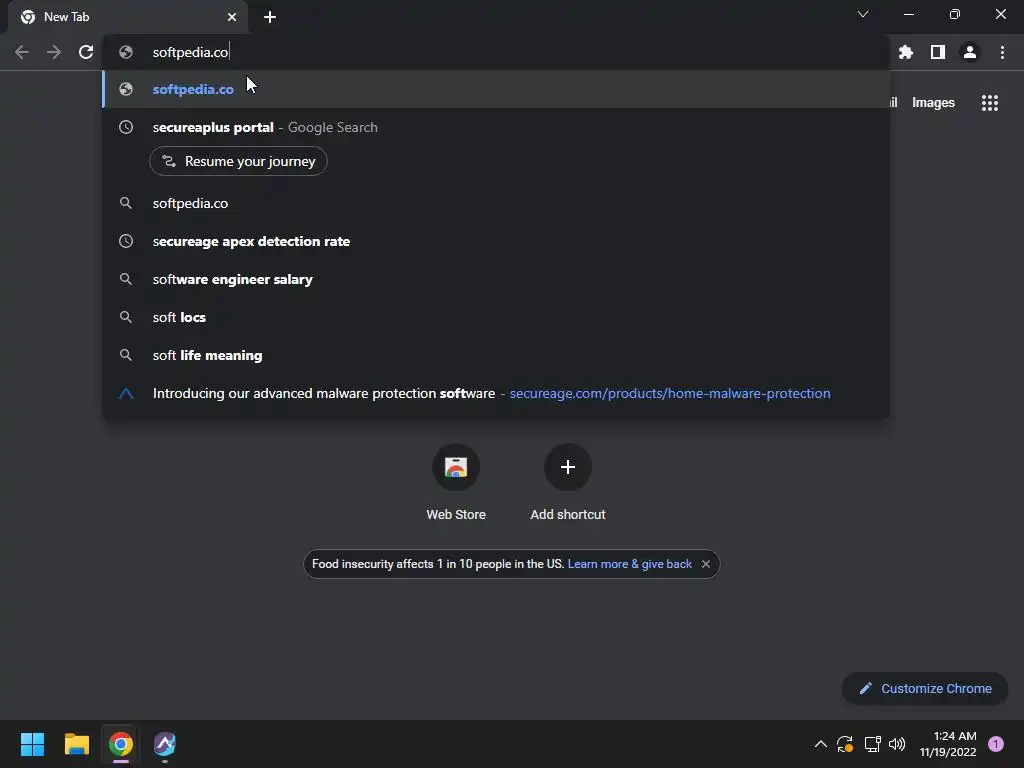Open the Windows Start menu
This screenshot has width=1024, height=768.
[x=32, y=744]
